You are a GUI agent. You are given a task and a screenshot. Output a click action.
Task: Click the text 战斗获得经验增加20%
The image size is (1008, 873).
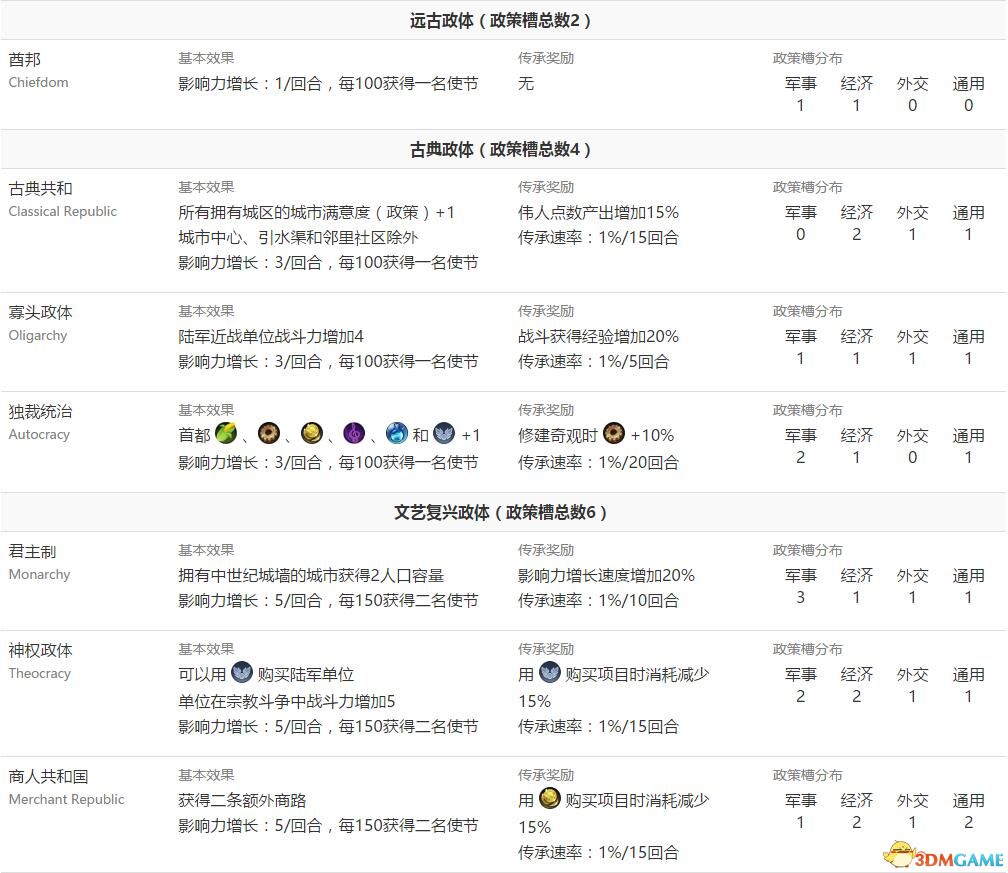point(598,337)
